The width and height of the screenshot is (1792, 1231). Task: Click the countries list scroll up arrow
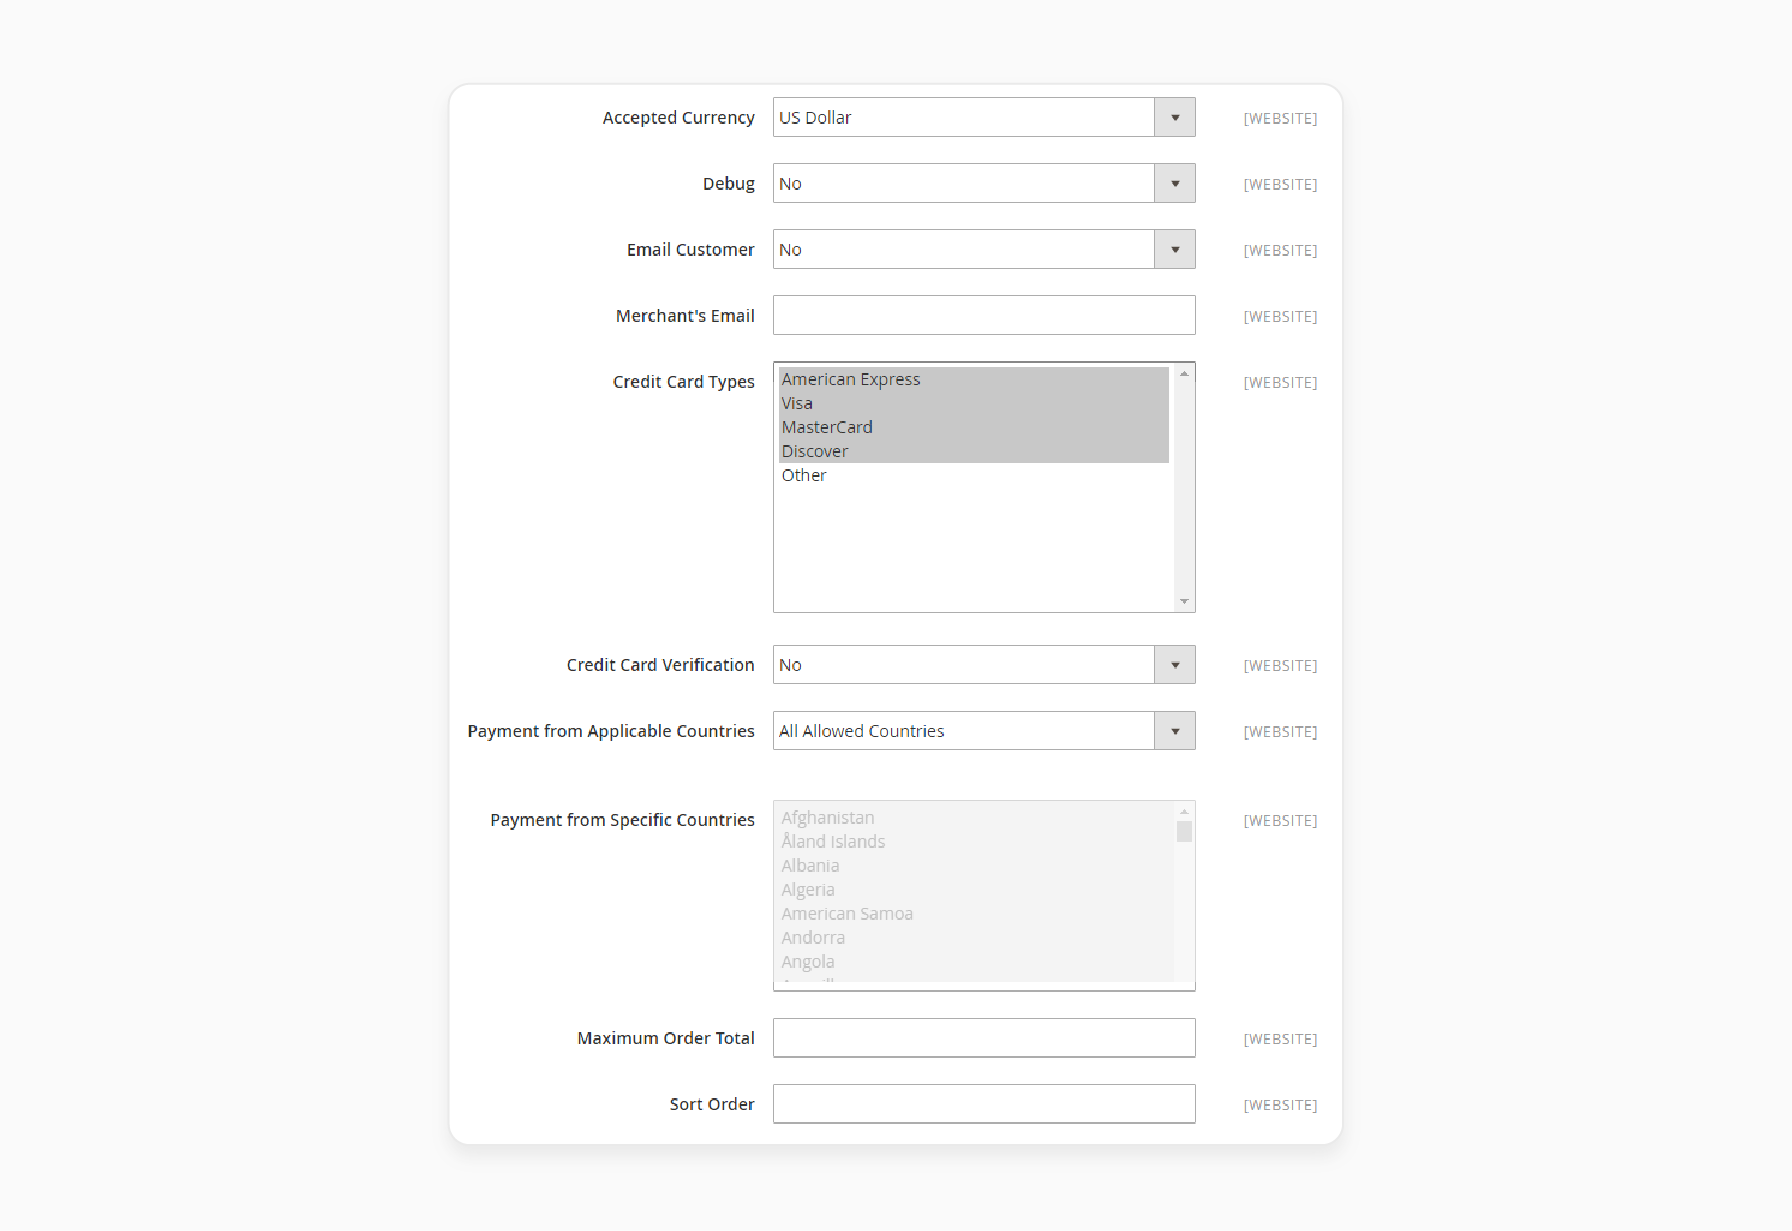click(1184, 811)
